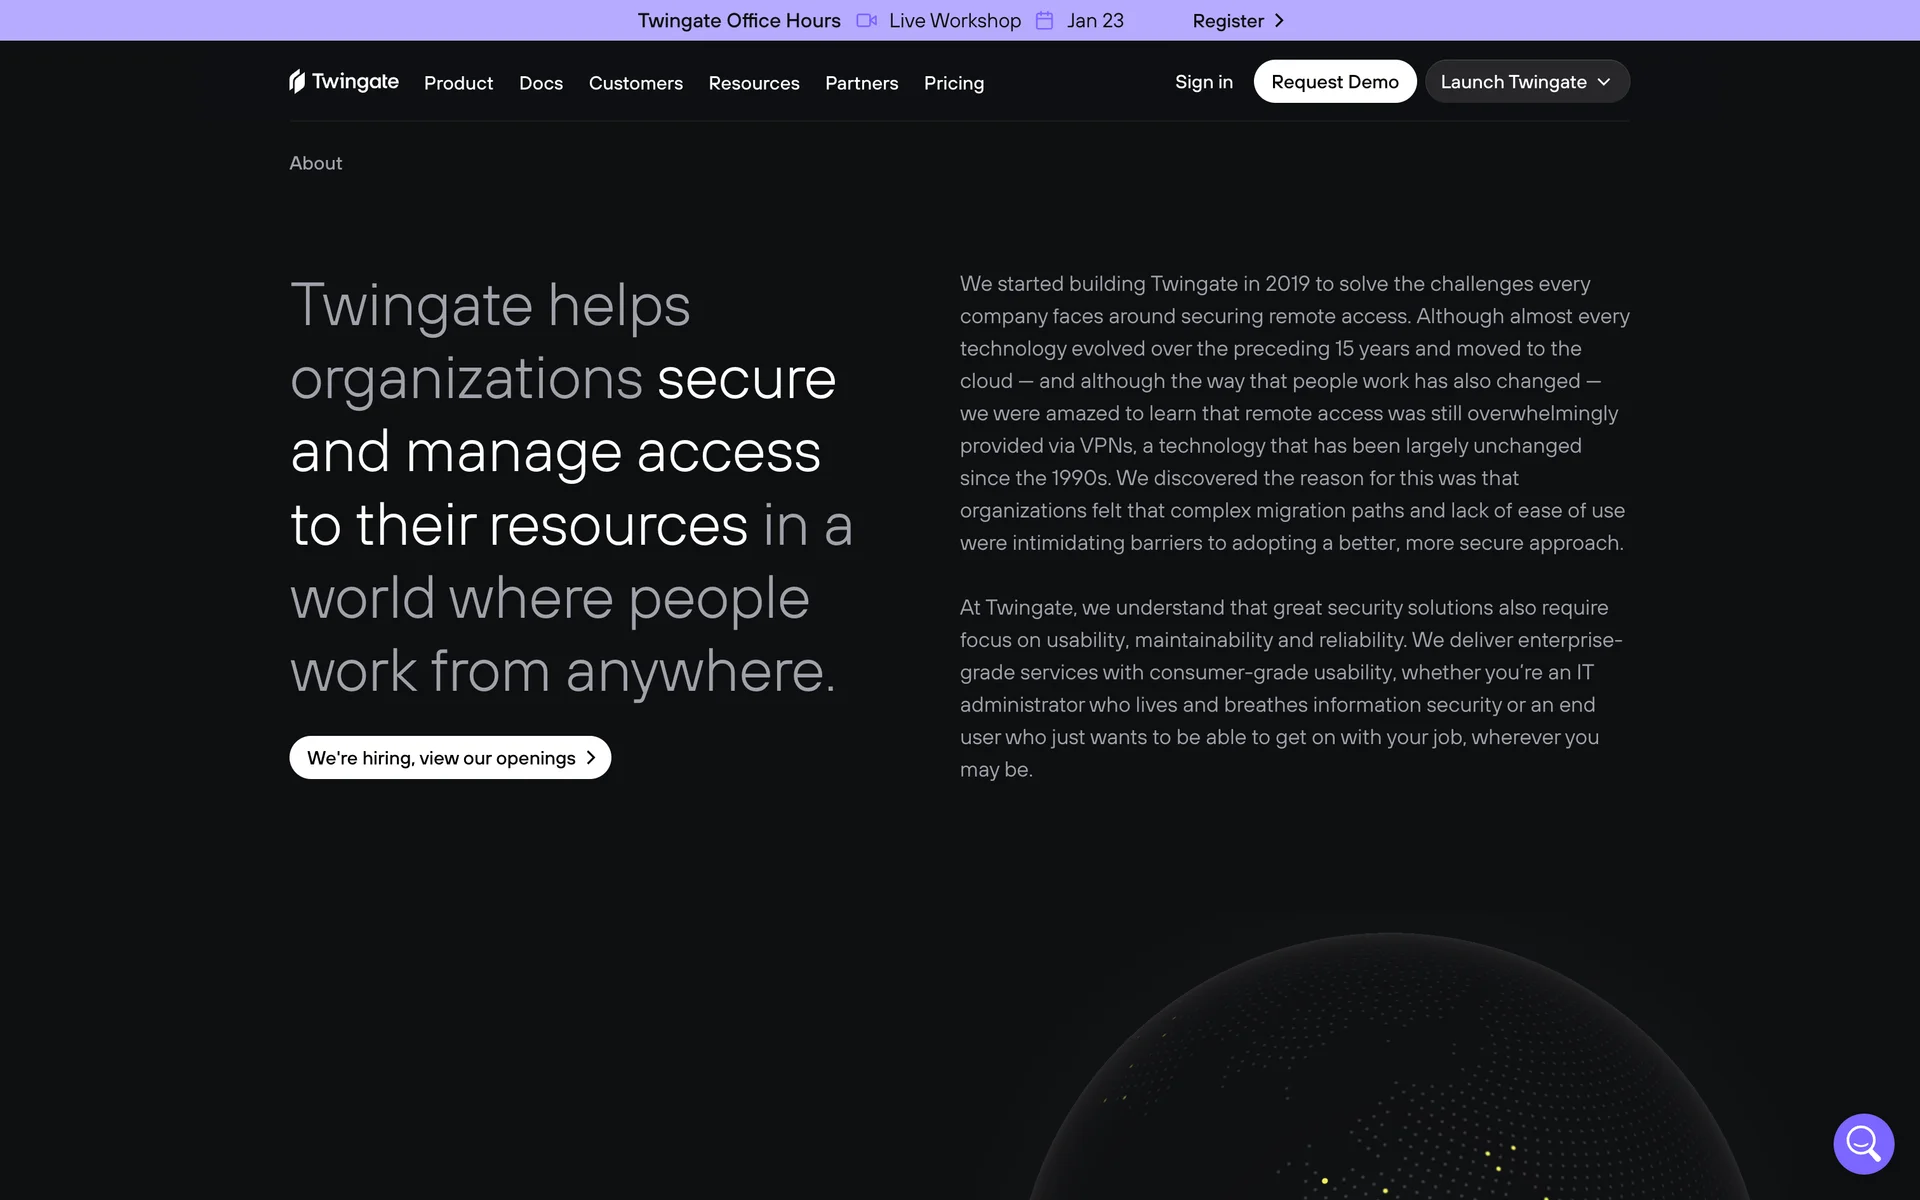Click Sign in link
Screen dimensions: 1920x1200
click(1203, 82)
